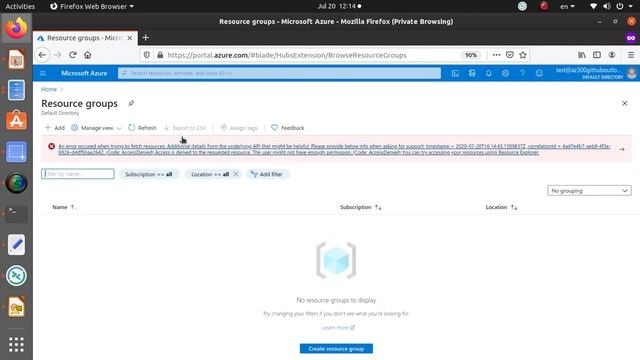This screenshot has width=640, height=360.
Task: Go to Home breadcrumb
Action: tap(49, 89)
